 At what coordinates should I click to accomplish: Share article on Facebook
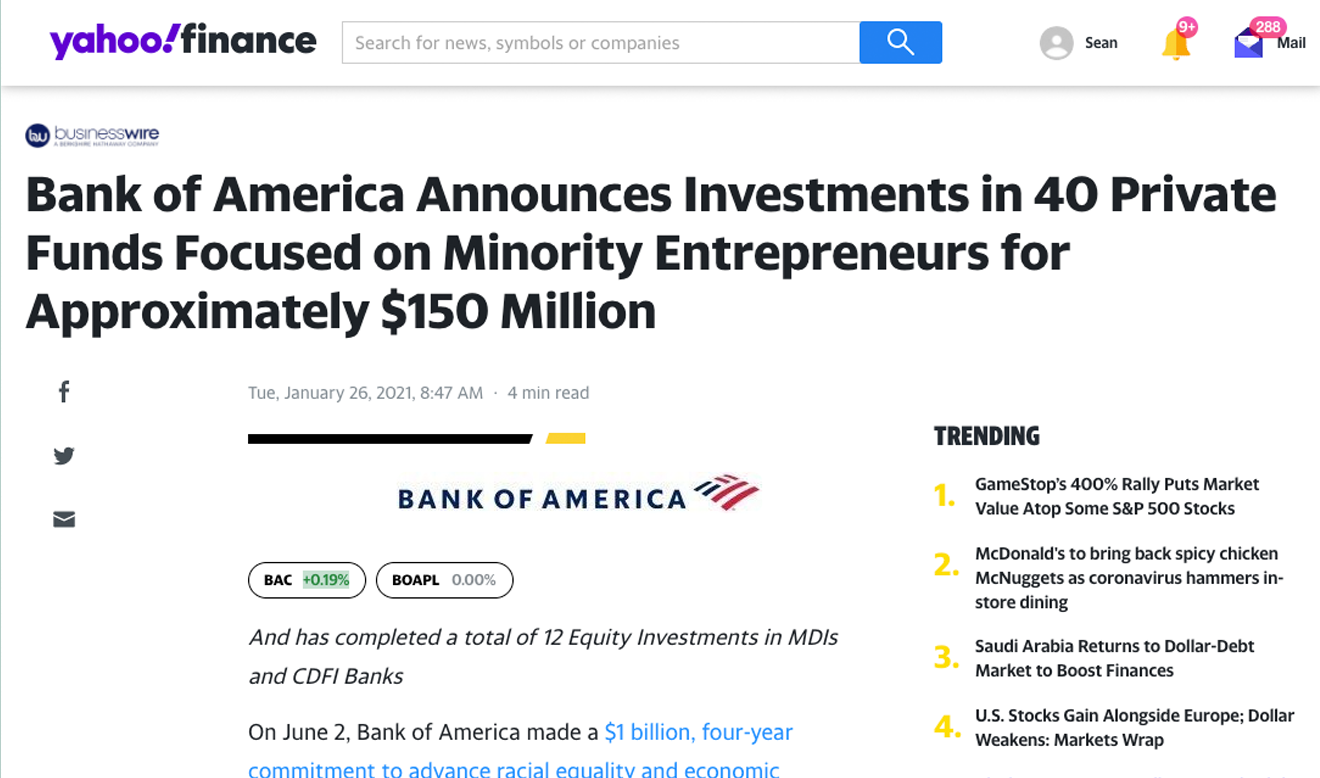[x=64, y=392]
